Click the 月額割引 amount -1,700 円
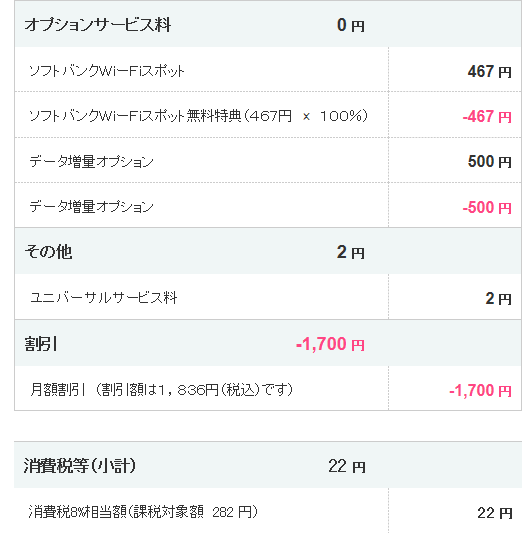Viewport: 528px width, 533px height. tap(480, 390)
